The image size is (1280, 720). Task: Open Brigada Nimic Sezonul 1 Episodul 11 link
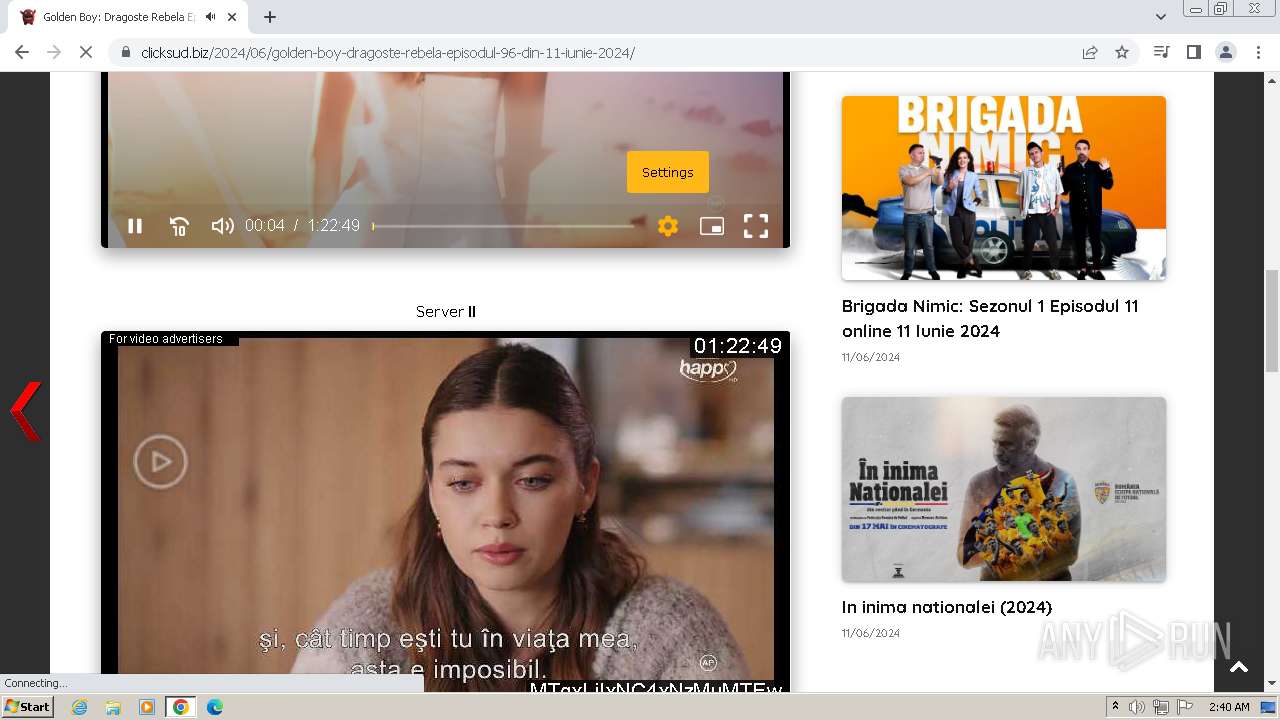tap(990, 318)
